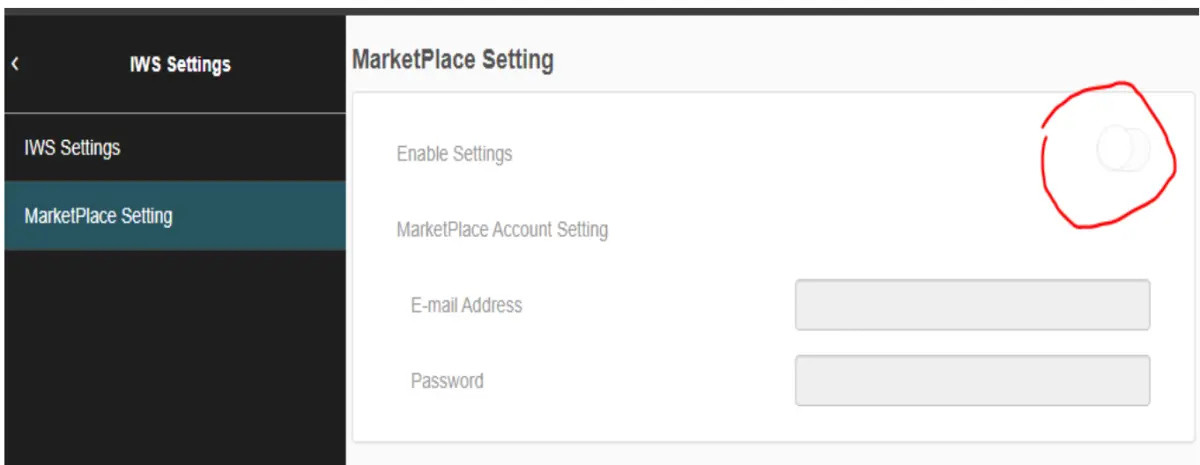
Task: Click the MarketPlace Setting page heading
Action: point(453,60)
